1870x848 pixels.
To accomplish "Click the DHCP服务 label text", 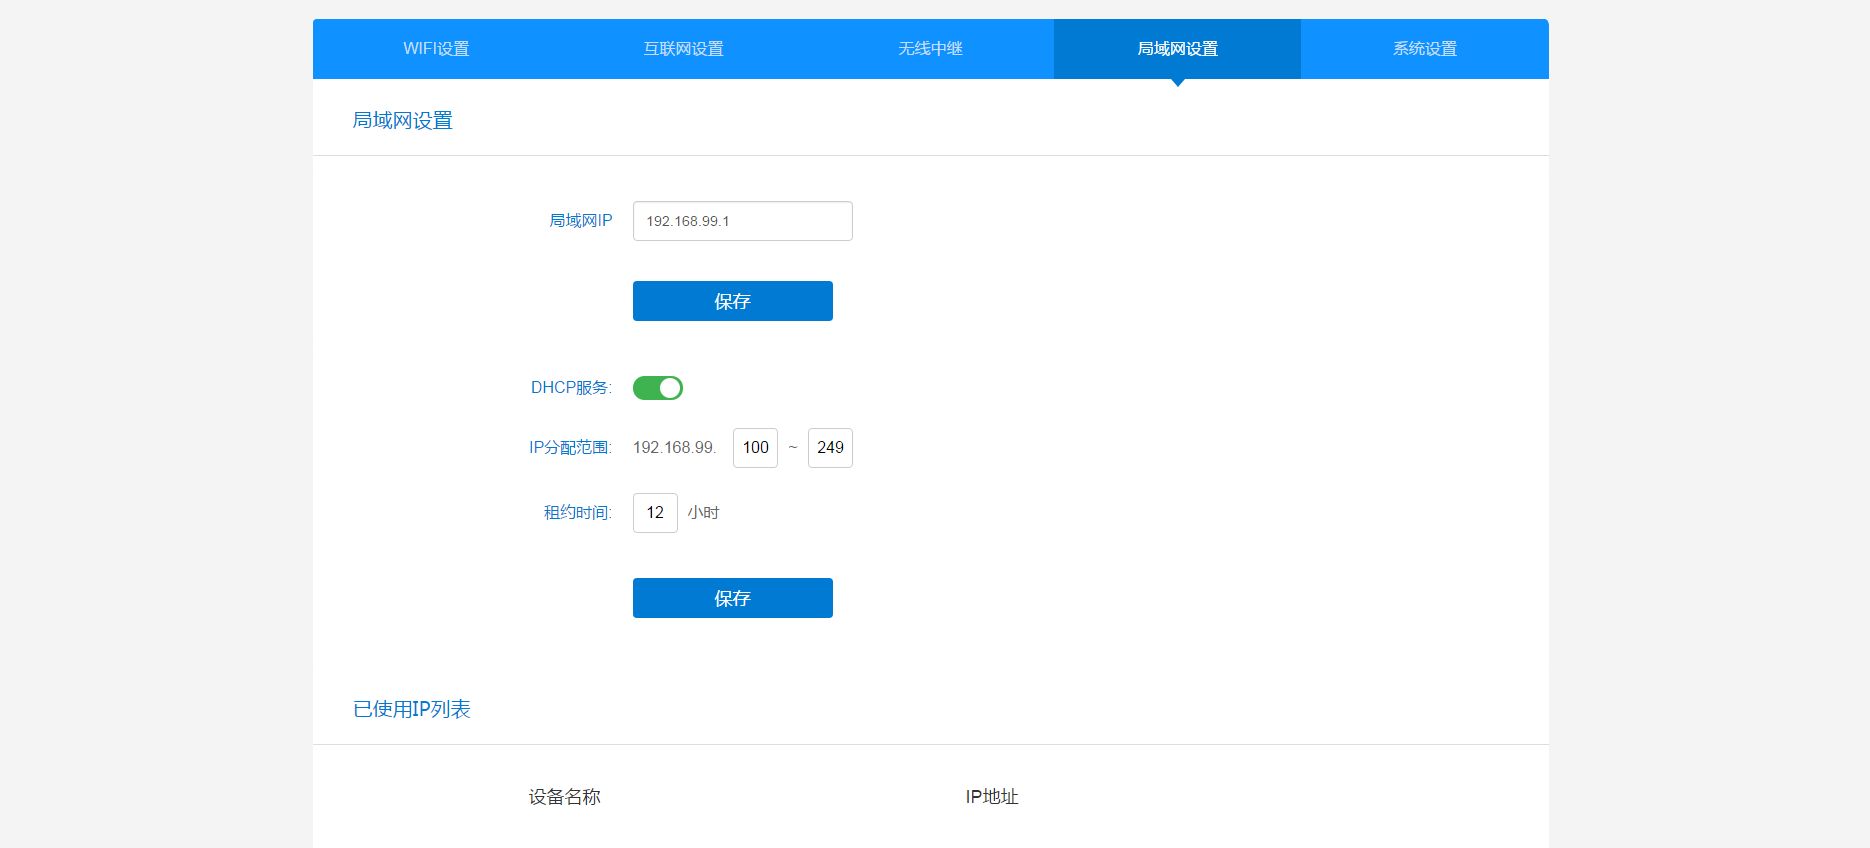I will tap(570, 388).
